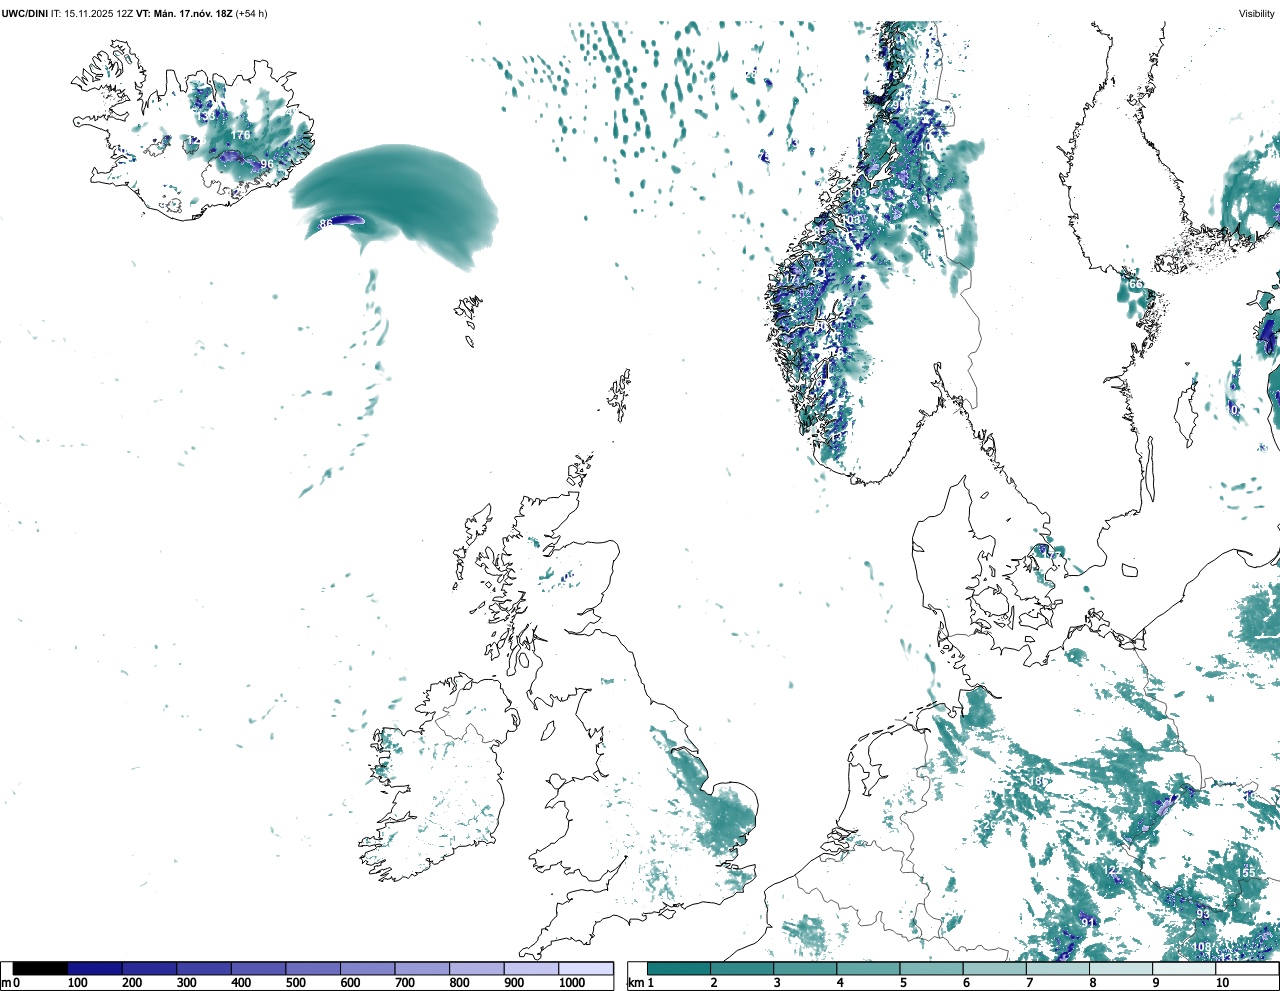Click the '900' tick on the metre legend
This screenshot has width=1280, height=991.
click(x=514, y=983)
